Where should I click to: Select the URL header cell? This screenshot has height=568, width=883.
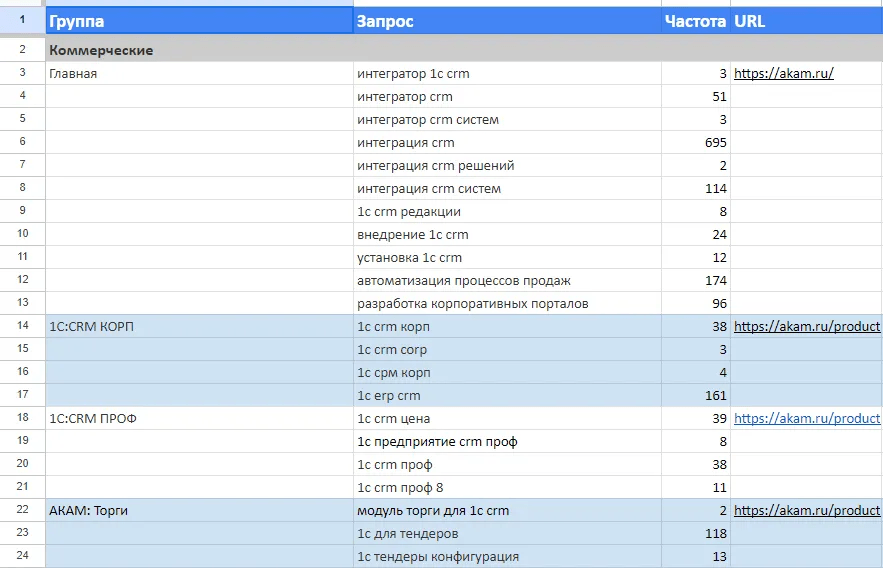pos(806,21)
